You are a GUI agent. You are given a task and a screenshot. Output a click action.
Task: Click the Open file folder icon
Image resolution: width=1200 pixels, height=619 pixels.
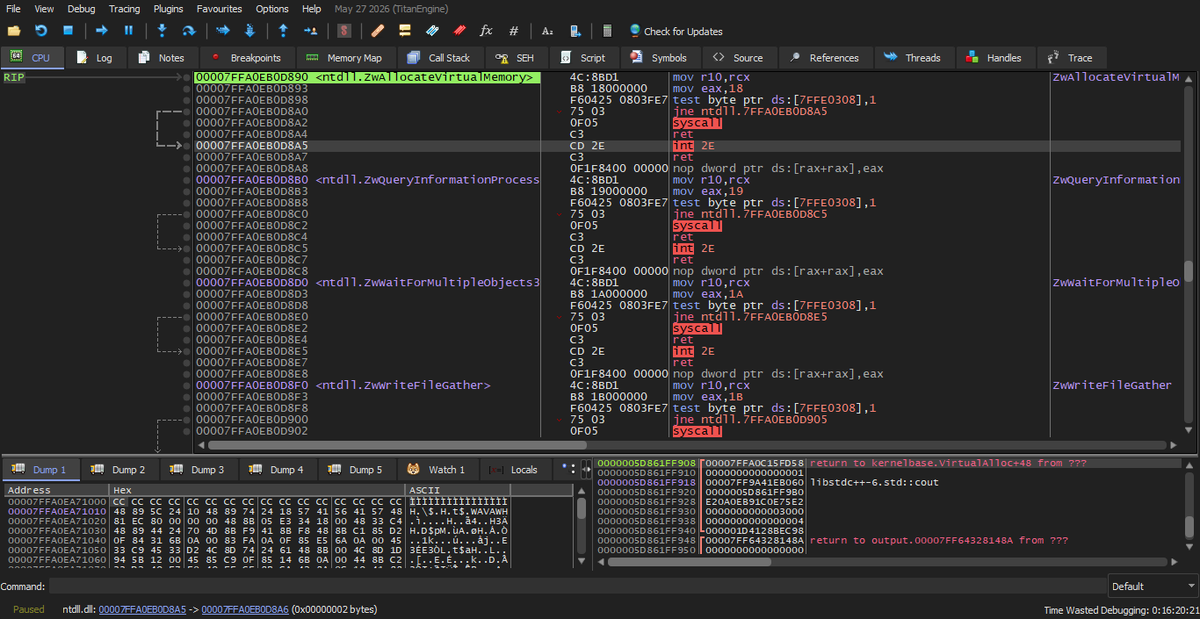[14, 31]
